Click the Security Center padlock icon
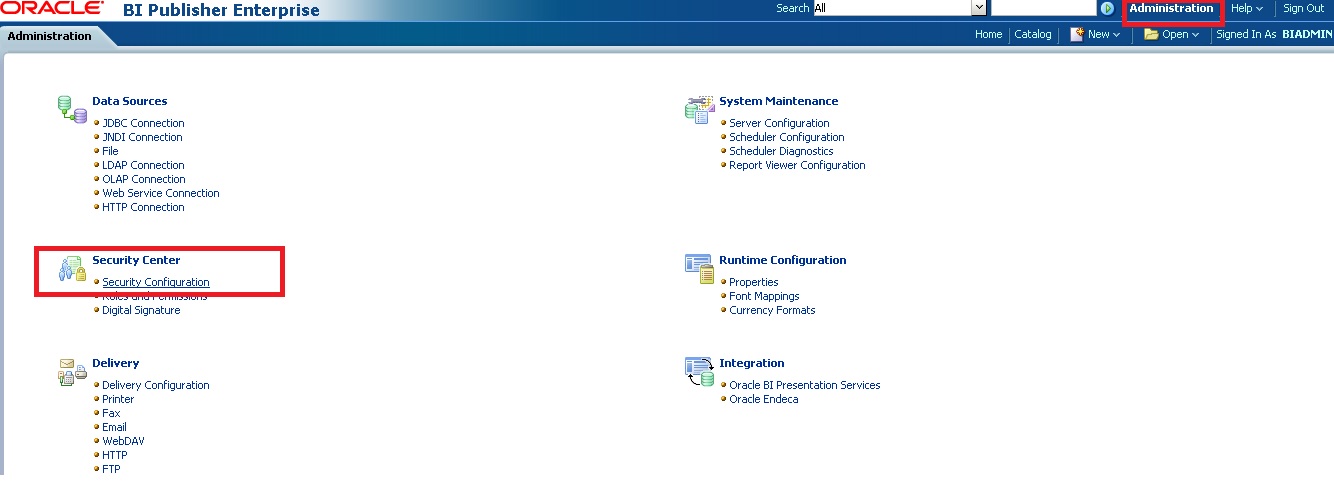This screenshot has width=1334, height=498. click(x=72, y=268)
